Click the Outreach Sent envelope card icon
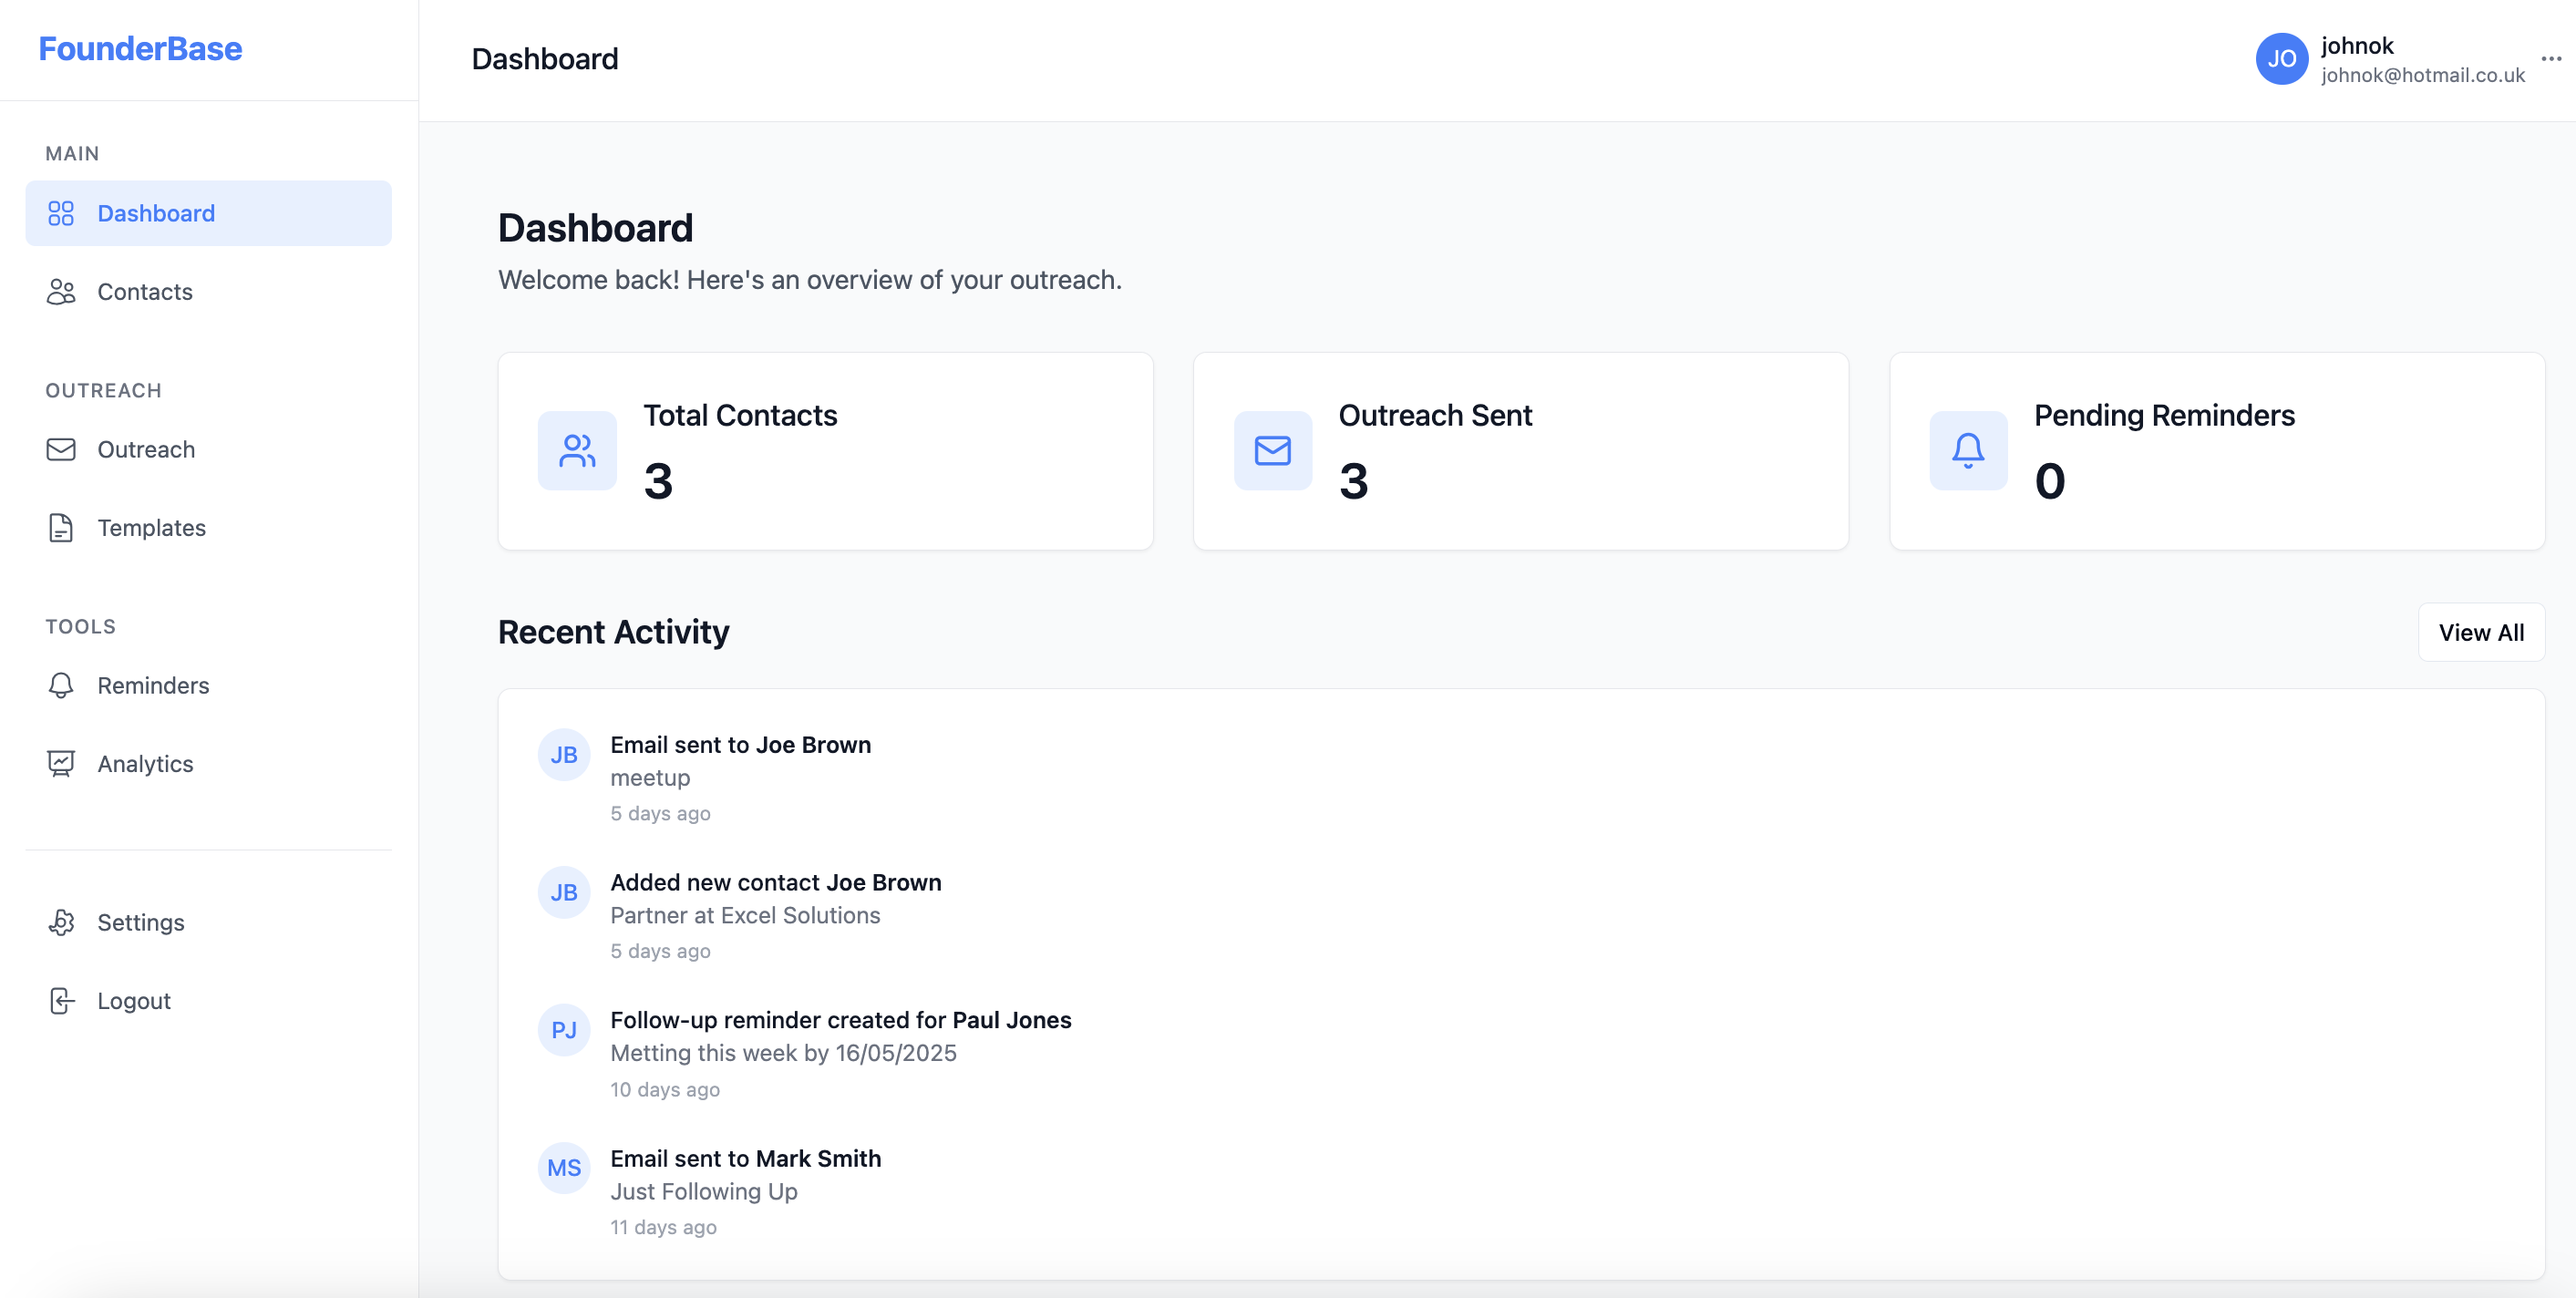The image size is (2576, 1298). click(1272, 451)
